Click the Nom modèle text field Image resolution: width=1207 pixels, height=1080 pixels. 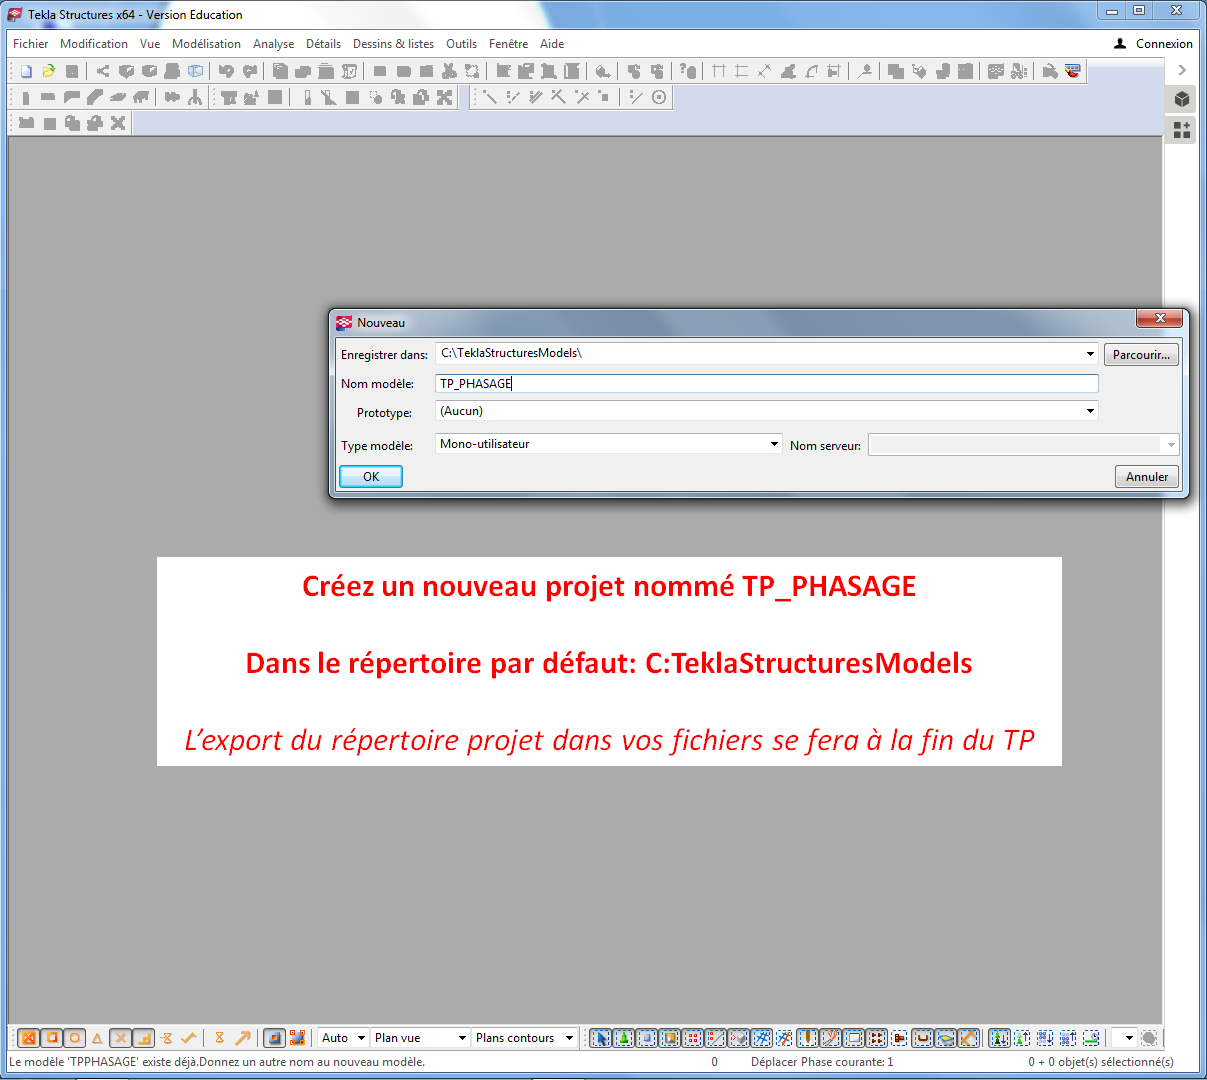pyautogui.click(x=767, y=384)
